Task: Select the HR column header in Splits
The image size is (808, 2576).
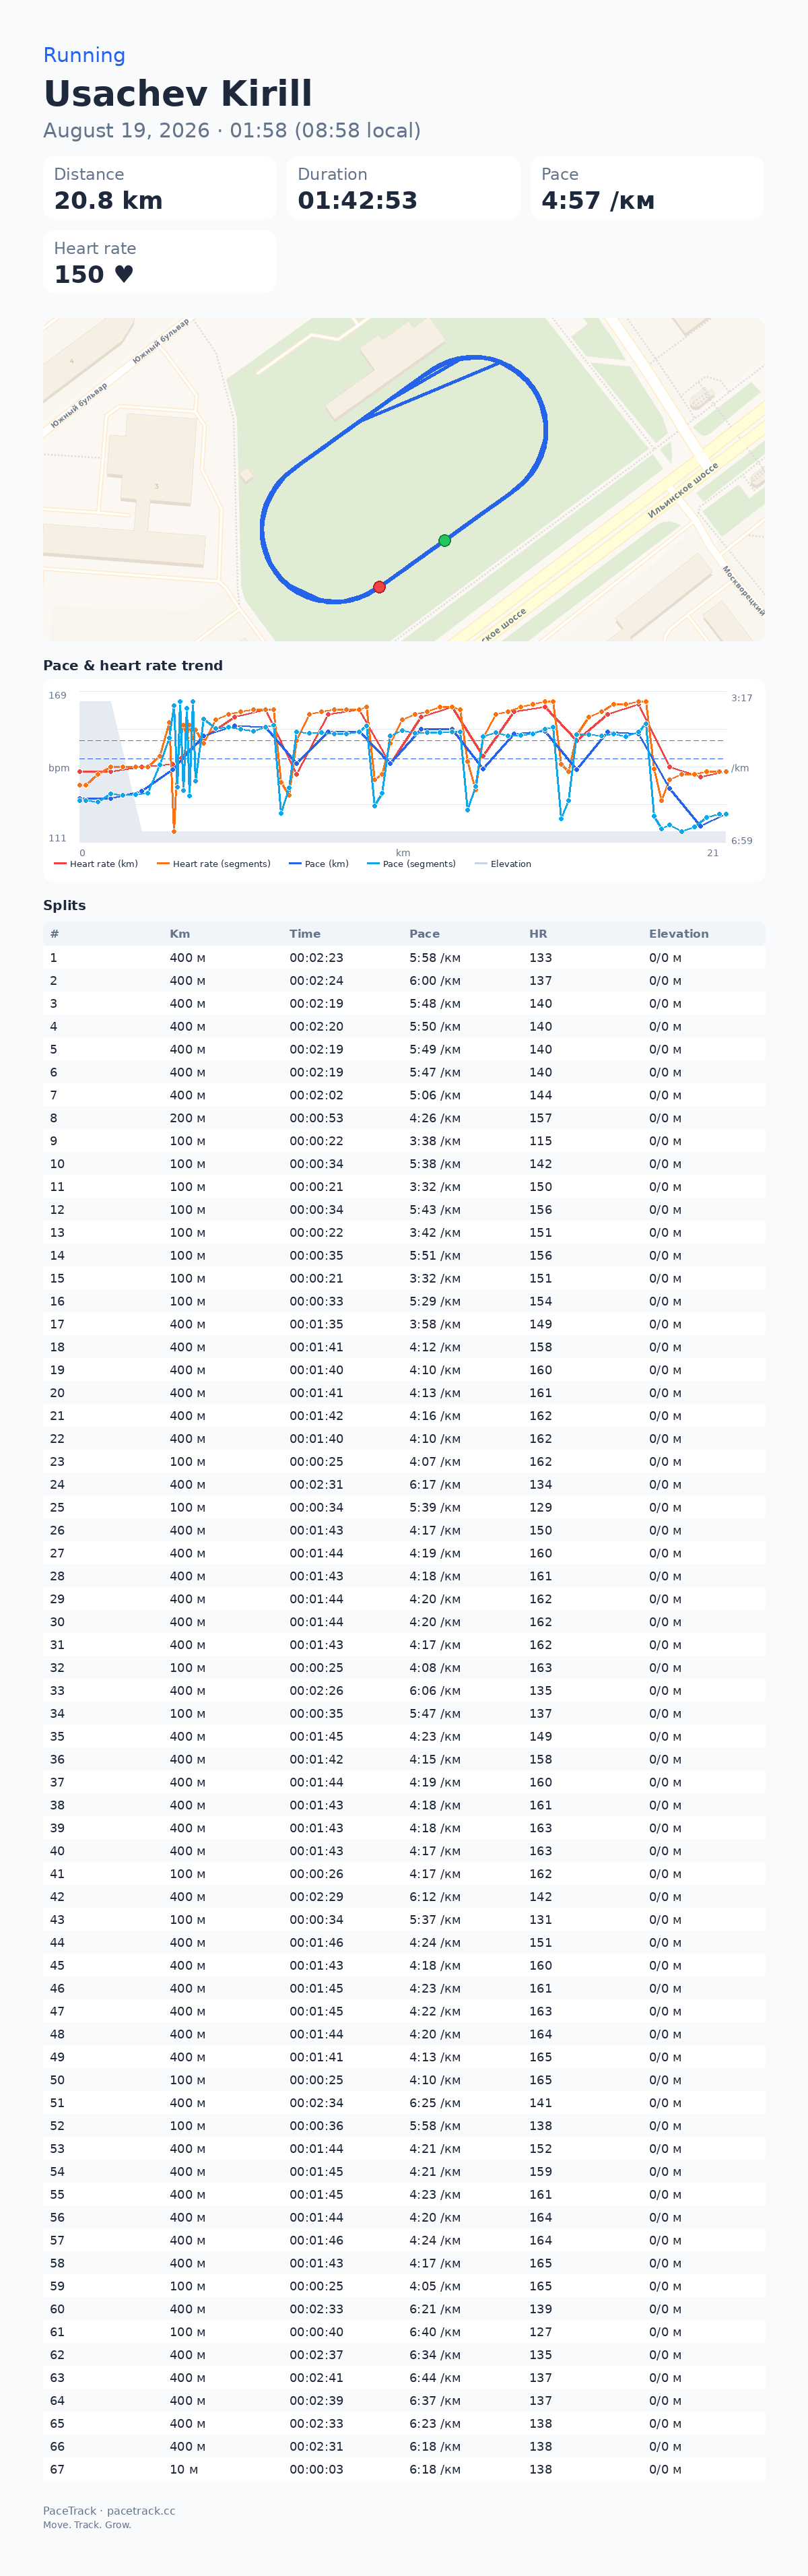Action: tap(538, 934)
